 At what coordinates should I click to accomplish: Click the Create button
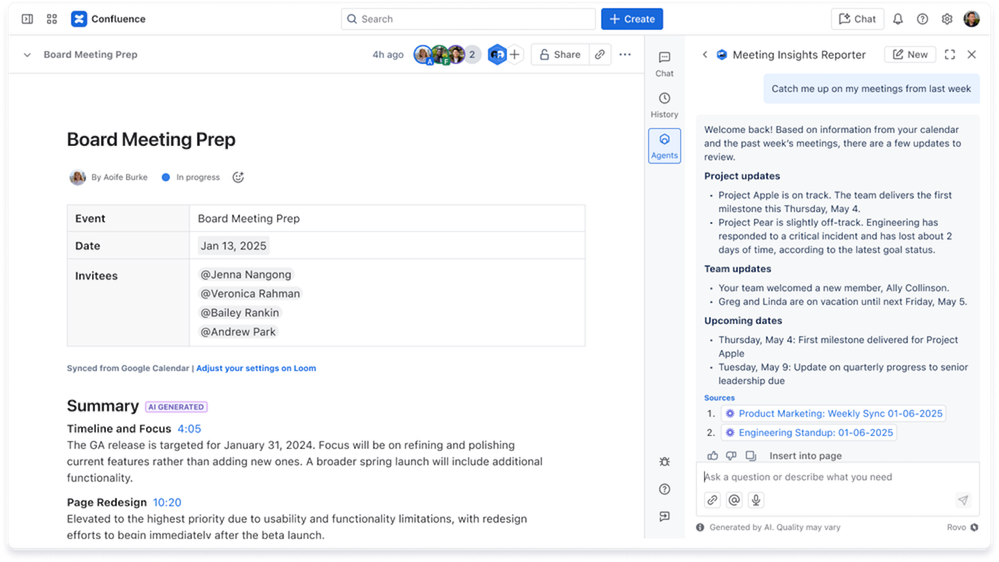[x=632, y=19]
